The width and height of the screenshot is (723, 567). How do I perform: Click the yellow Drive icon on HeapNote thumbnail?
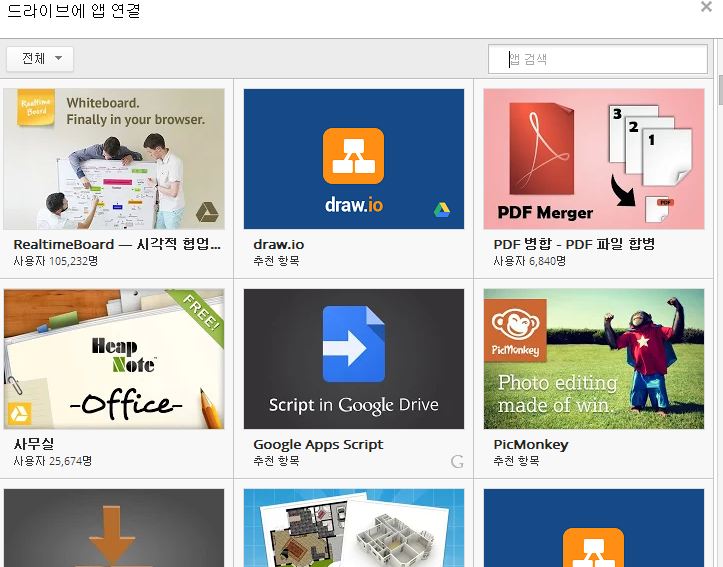coord(19,413)
